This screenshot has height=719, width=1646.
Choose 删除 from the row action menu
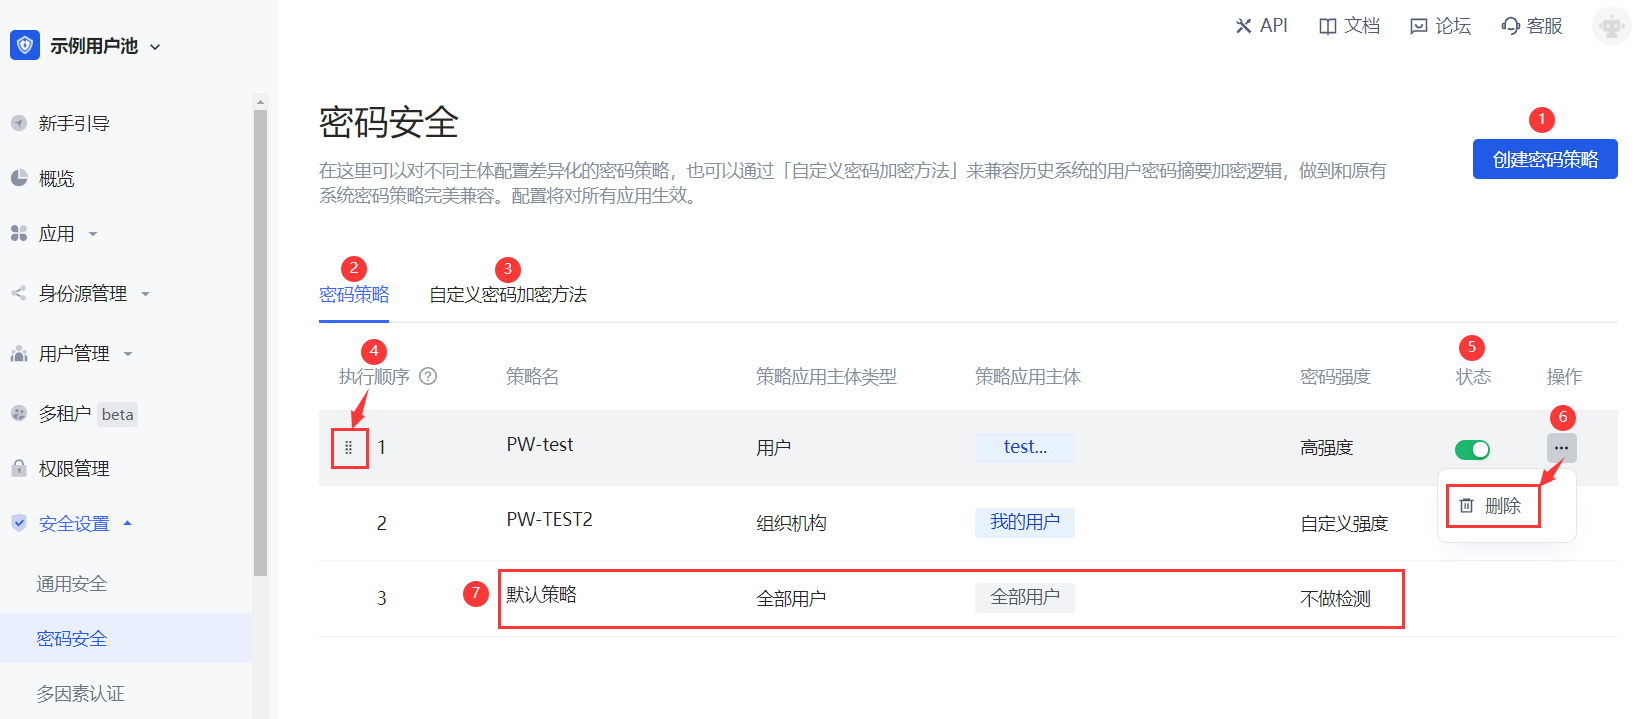[1491, 506]
